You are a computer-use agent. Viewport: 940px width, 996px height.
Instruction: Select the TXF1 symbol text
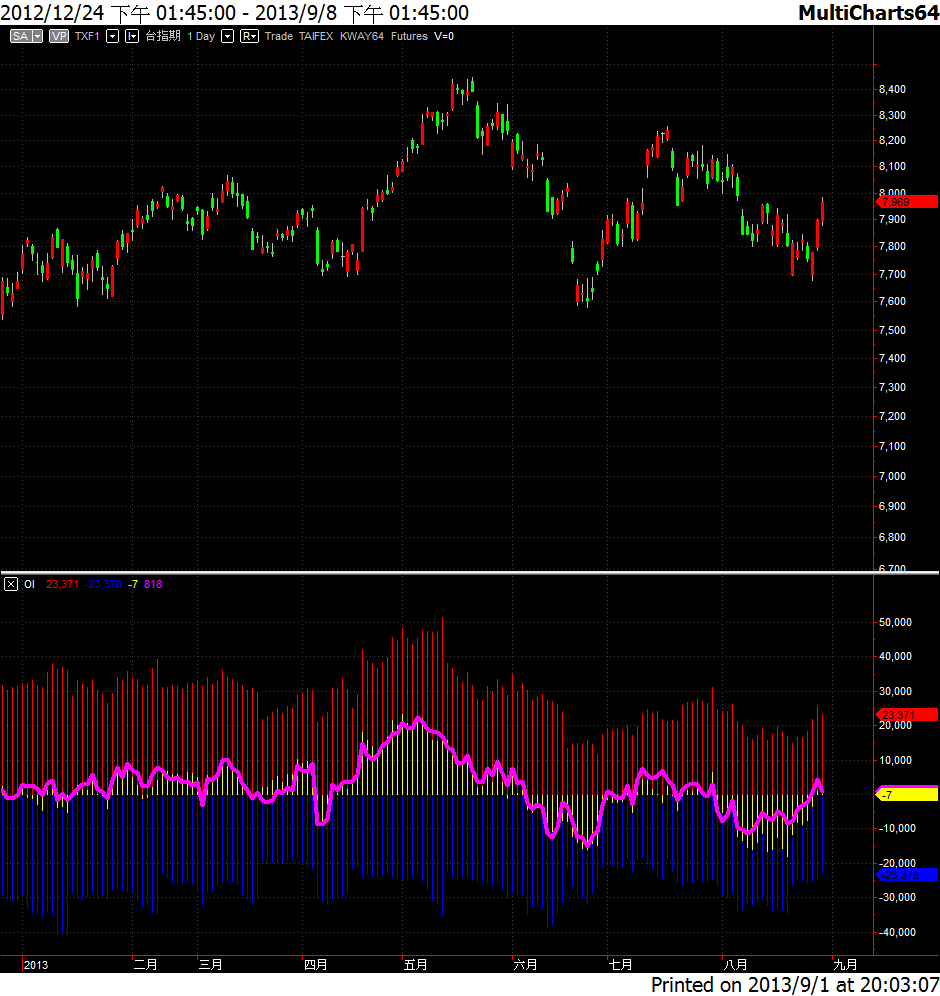pos(87,36)
